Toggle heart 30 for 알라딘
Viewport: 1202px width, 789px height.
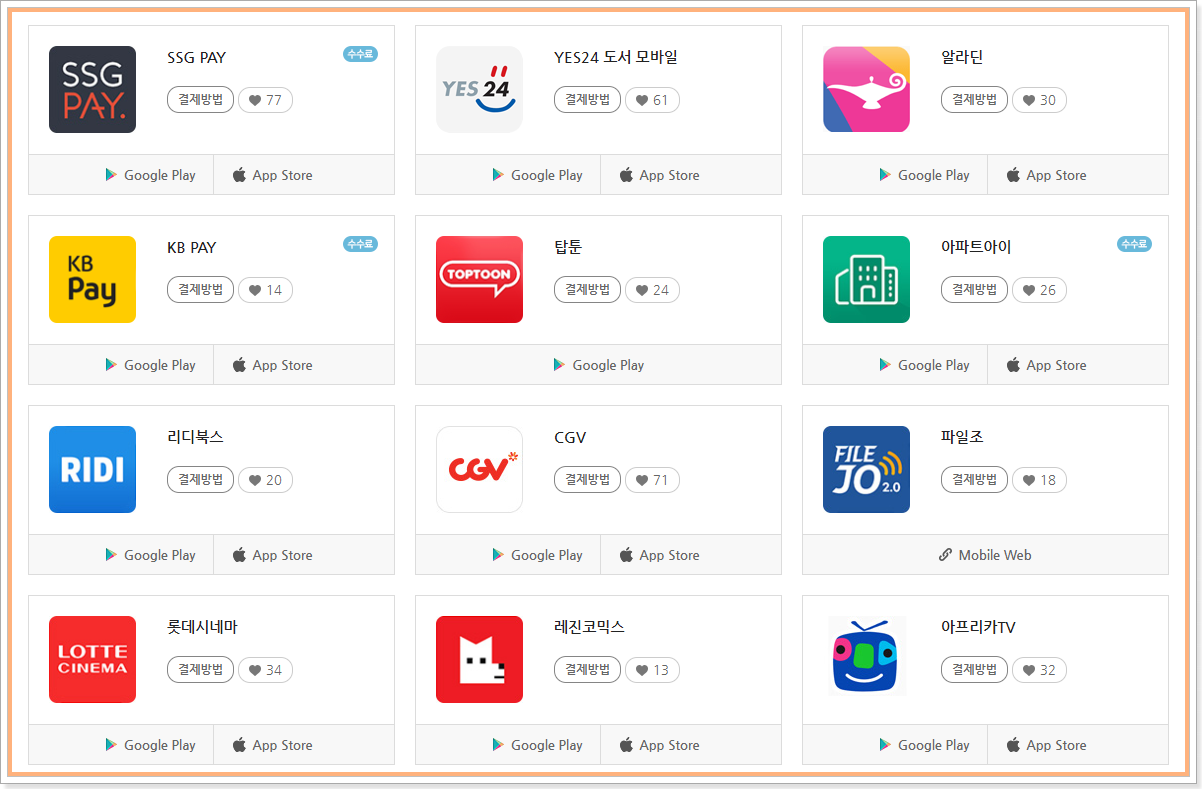point(1039,100)
